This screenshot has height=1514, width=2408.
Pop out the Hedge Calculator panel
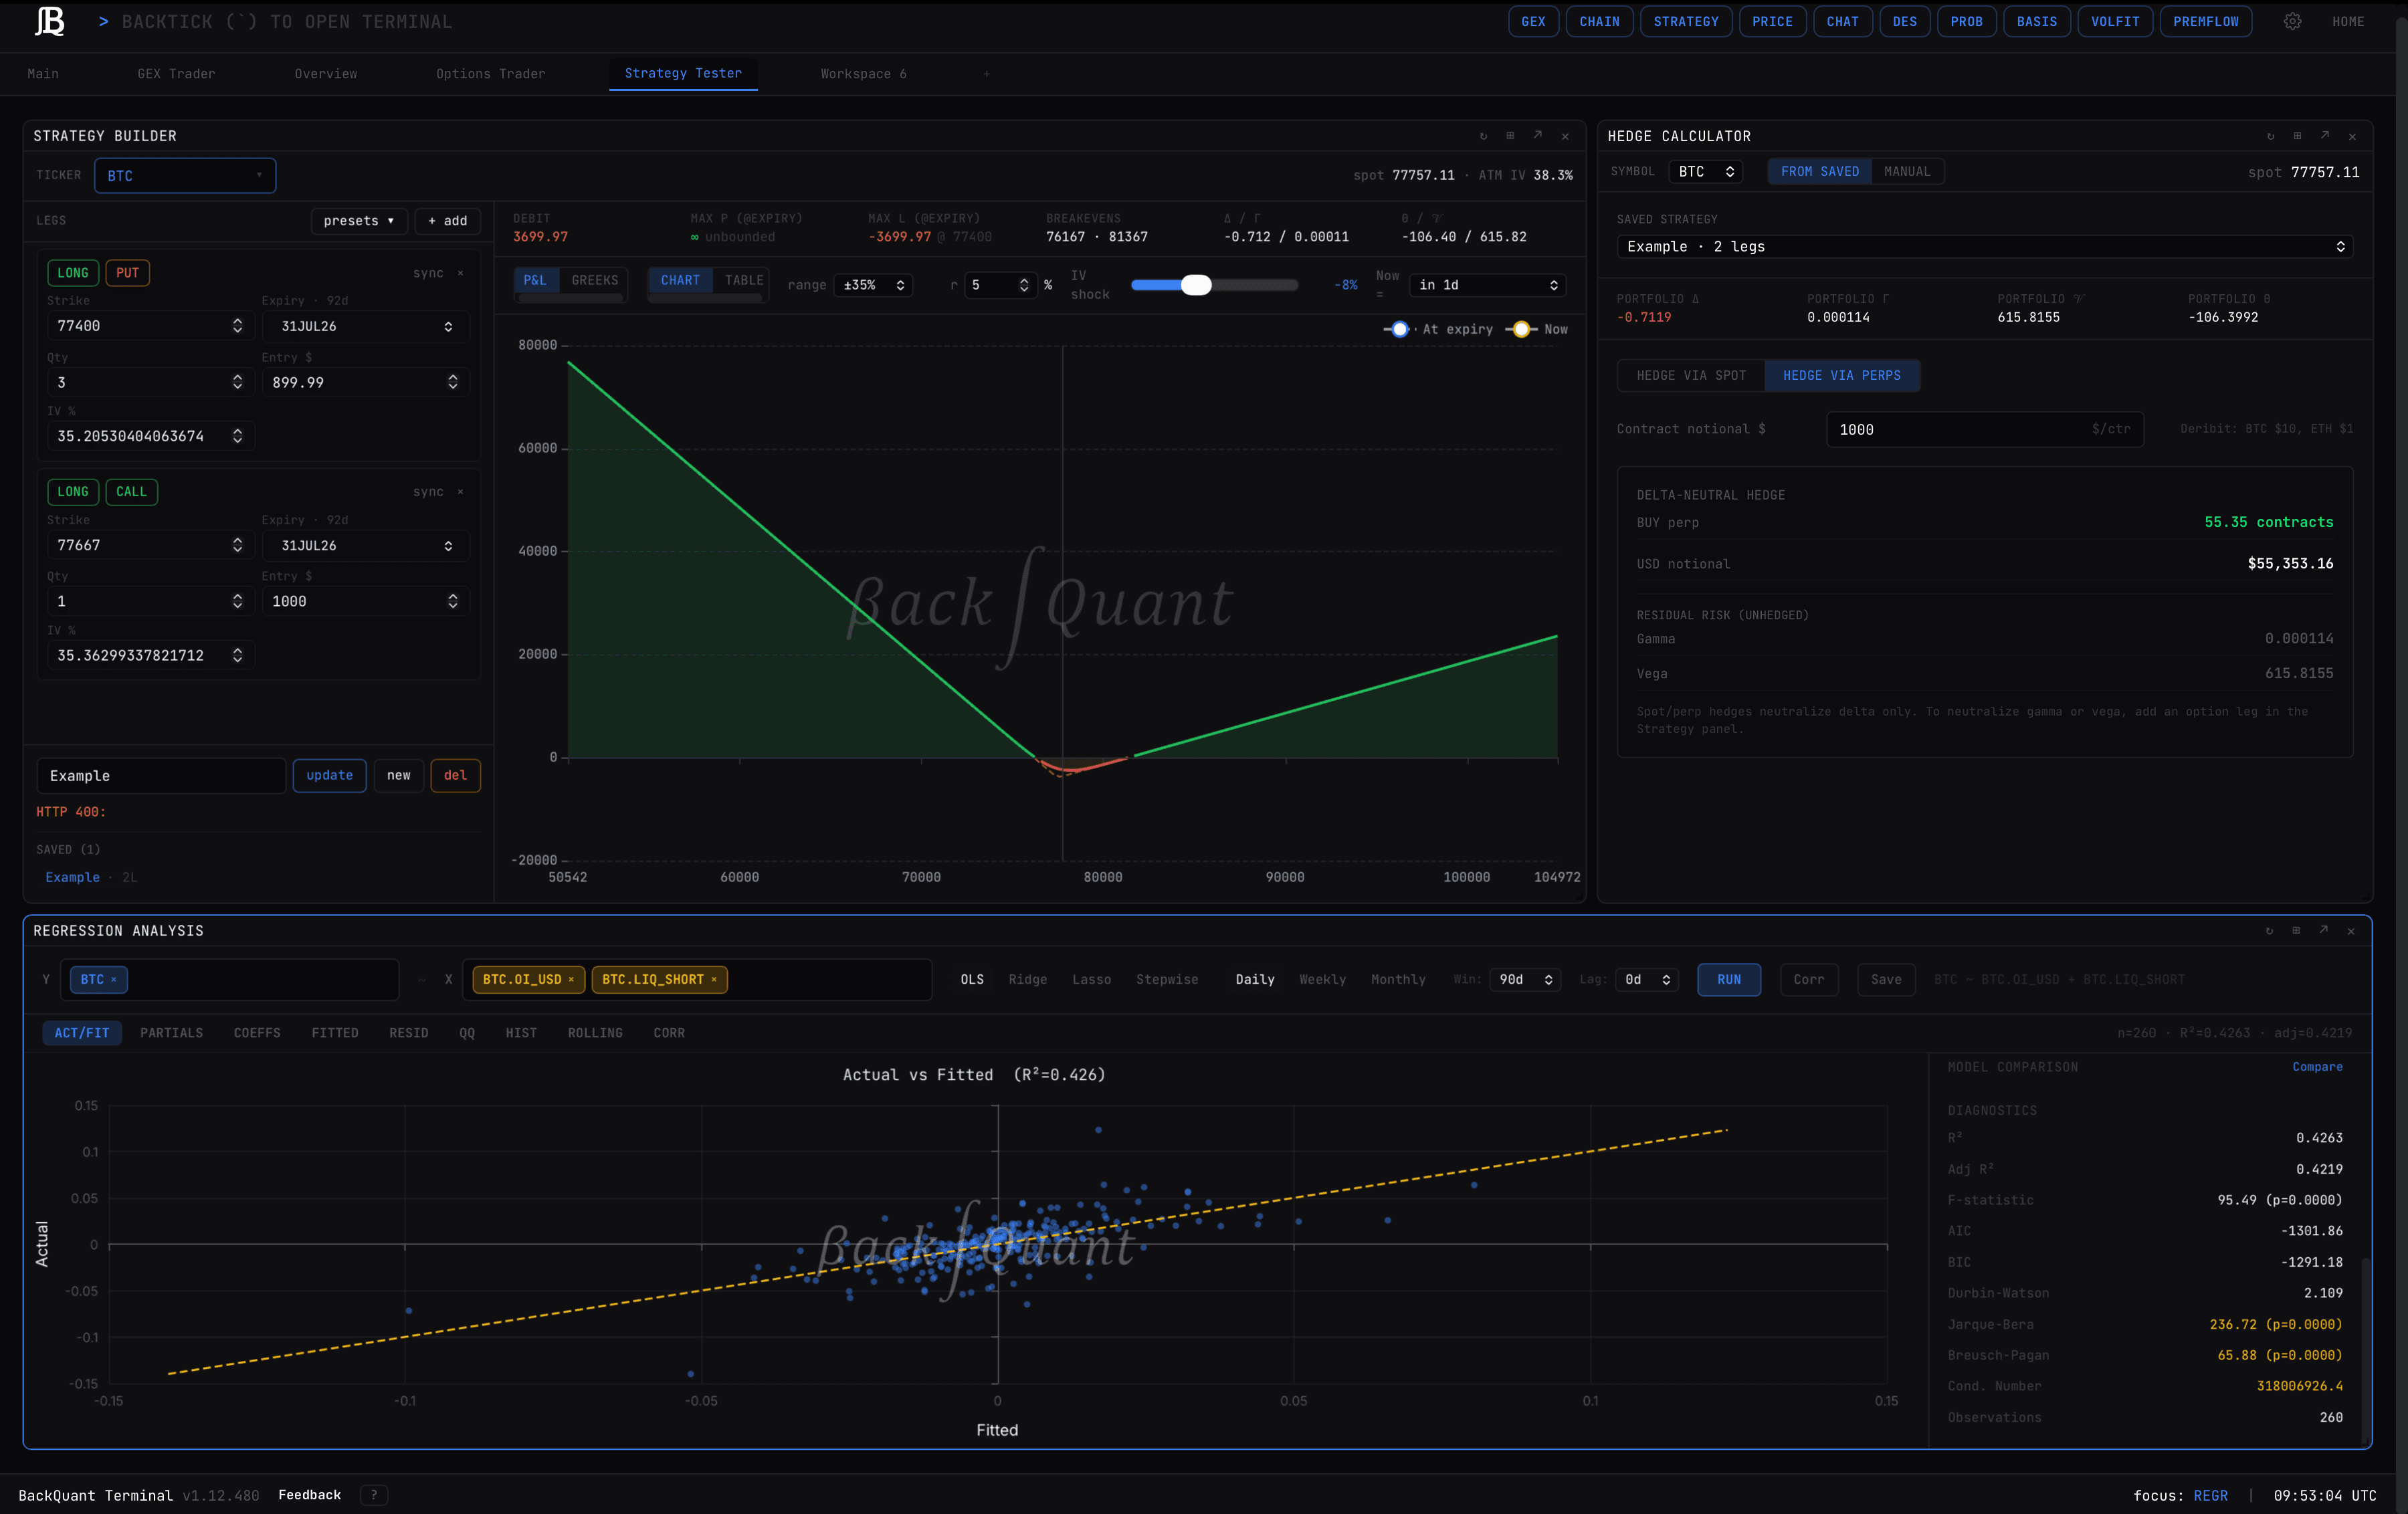pyautogui.click(x=2325, y=136)
